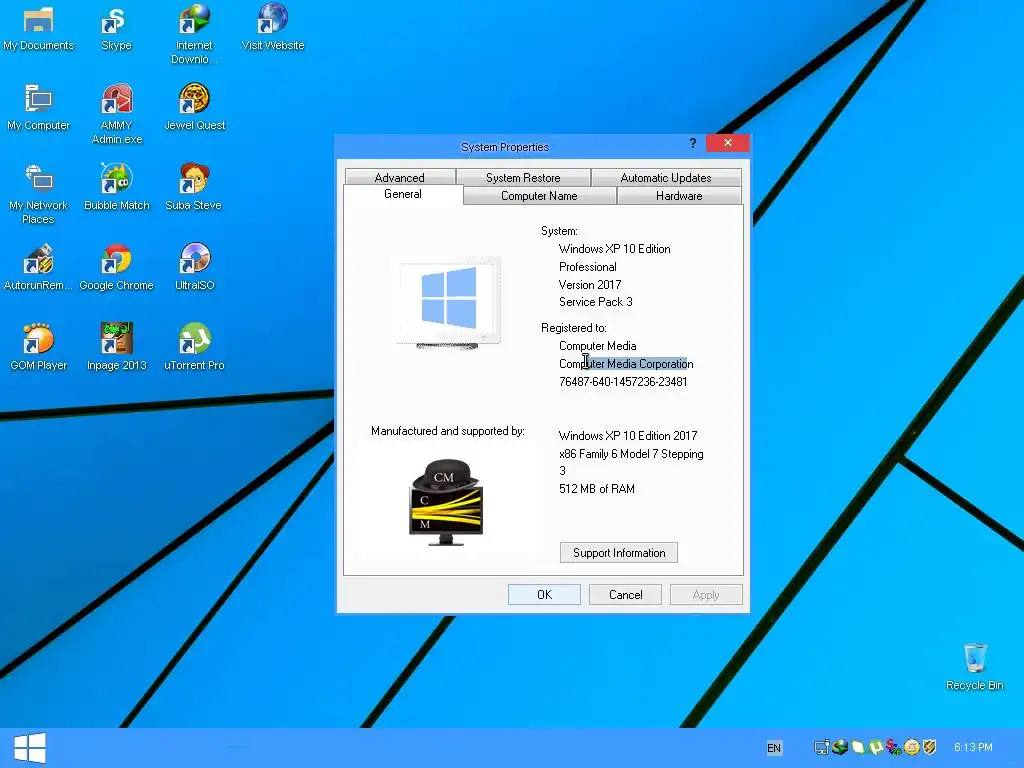Click the 6:13 PM taskbar clock
The width and height of the screenshot is (1024, 768).
pyautogui.click(x=973, y=747)
